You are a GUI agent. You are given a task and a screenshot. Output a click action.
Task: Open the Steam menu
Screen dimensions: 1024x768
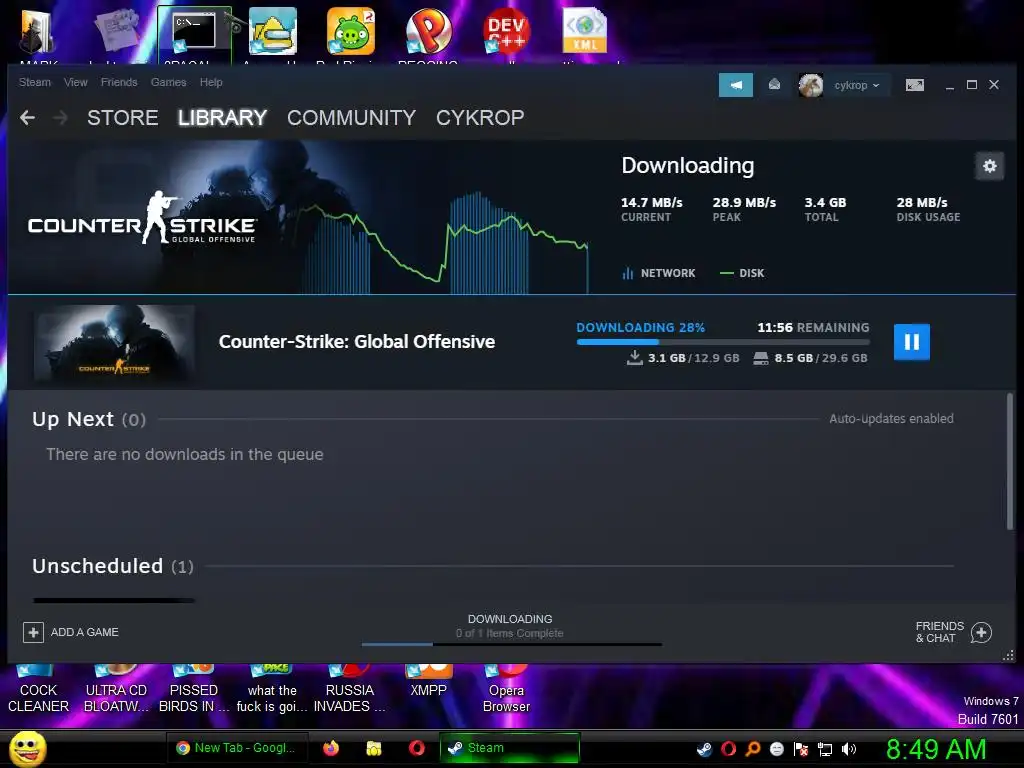[35, 82]
